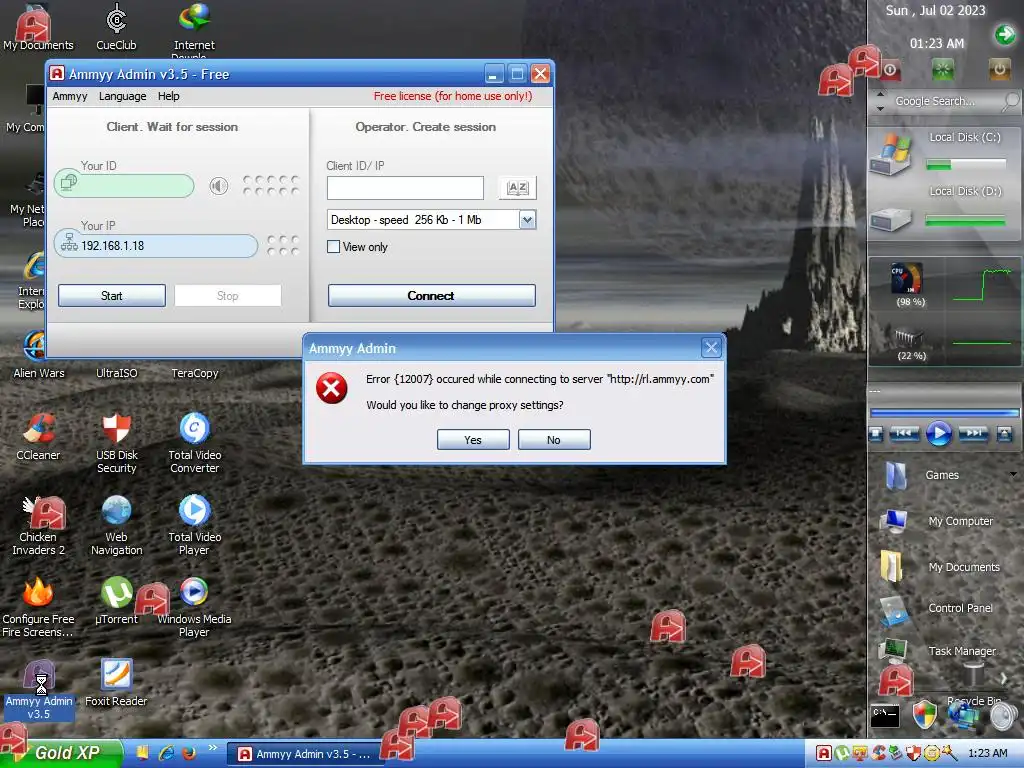Screen dimensions: 1024x768
Task: Close the Ammyy Admin error dialog
Action: 711,347
